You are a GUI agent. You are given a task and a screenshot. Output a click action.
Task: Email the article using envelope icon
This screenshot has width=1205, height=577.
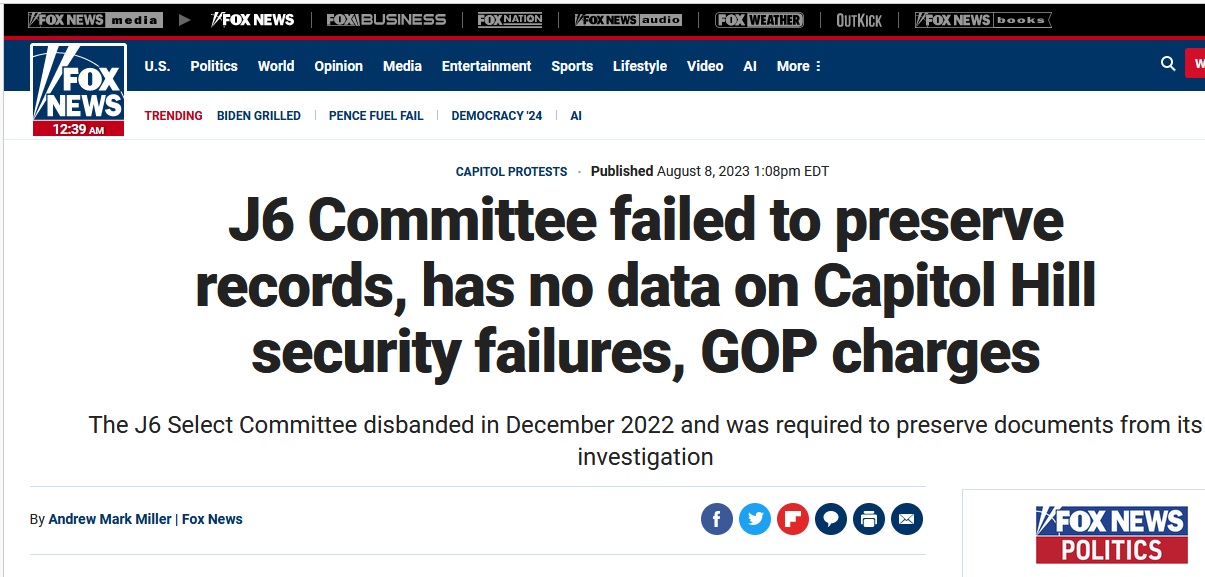[907, 519]
